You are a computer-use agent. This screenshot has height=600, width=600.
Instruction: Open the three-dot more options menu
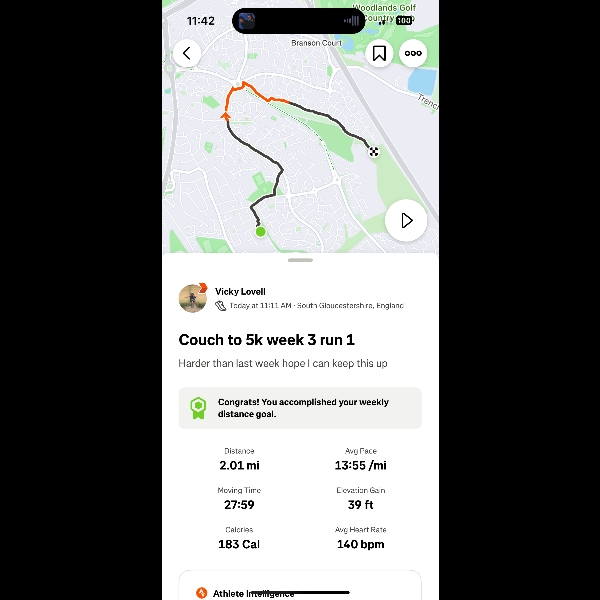[413, 53]
